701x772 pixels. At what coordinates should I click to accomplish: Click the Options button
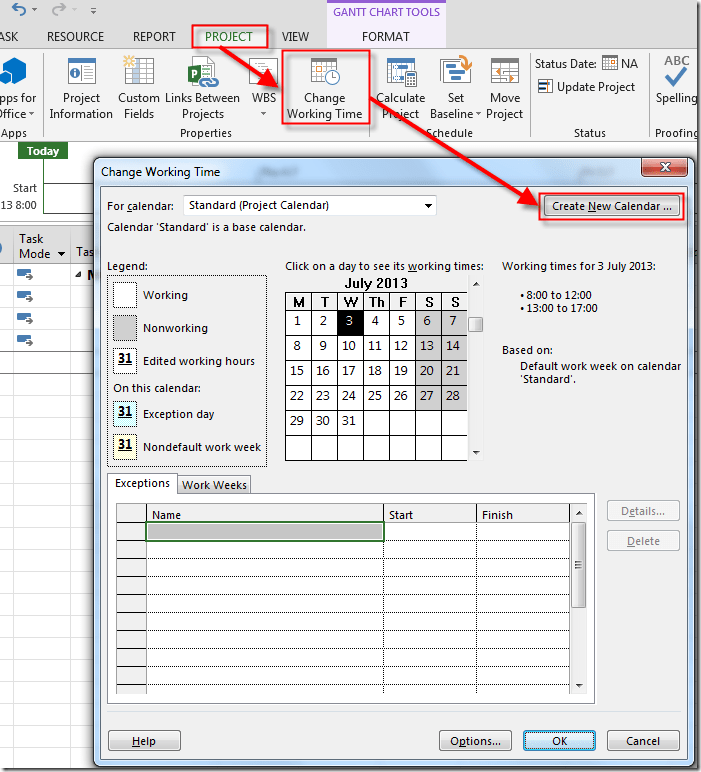pyautogui.click(x=475, y=741)
